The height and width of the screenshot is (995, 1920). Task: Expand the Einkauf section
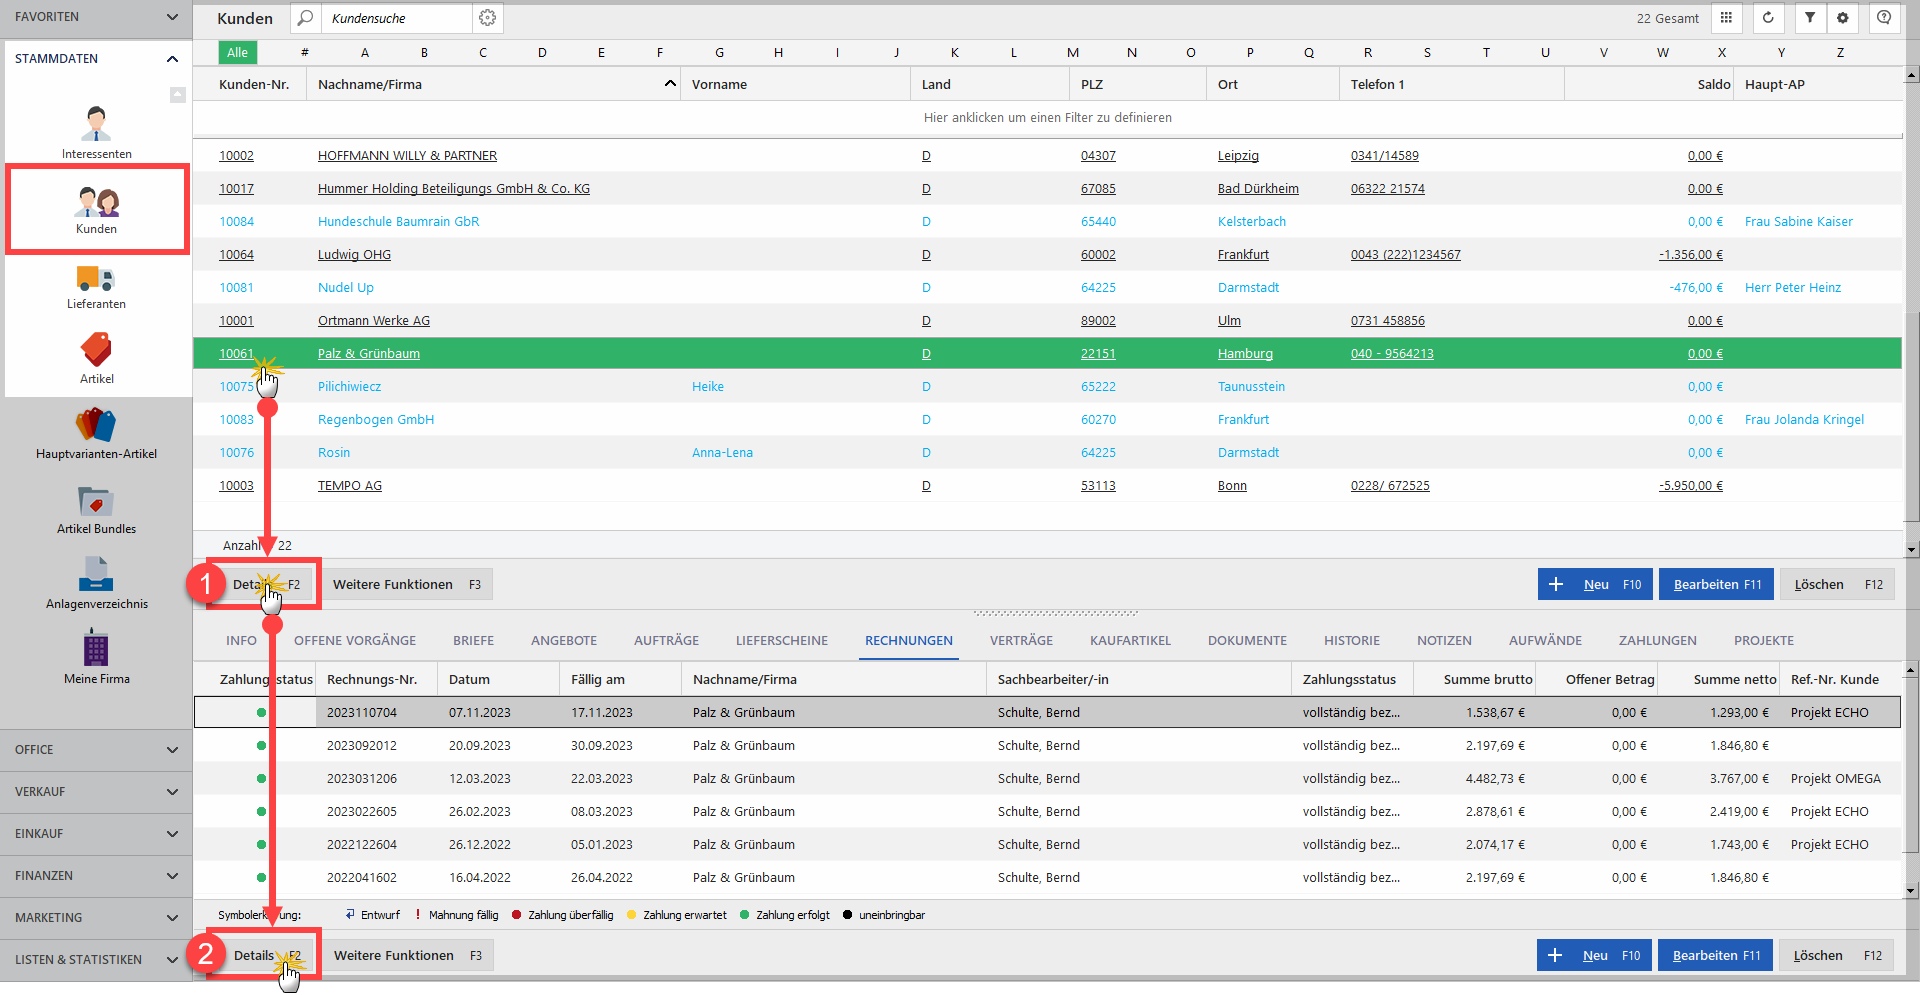pos(172,834)
